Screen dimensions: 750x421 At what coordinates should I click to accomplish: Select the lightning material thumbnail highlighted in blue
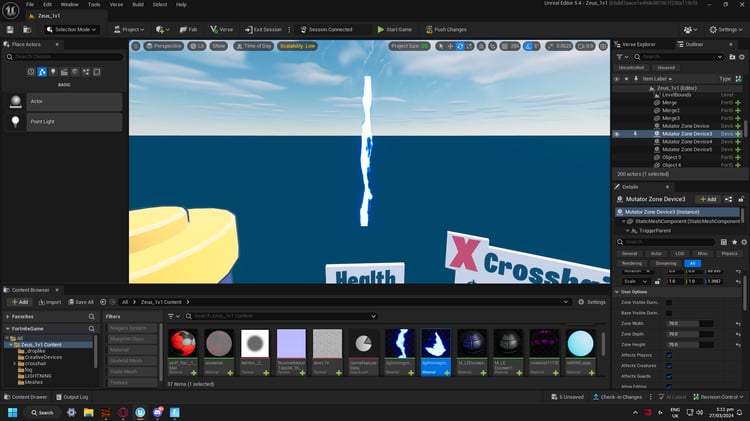point(435,352)
